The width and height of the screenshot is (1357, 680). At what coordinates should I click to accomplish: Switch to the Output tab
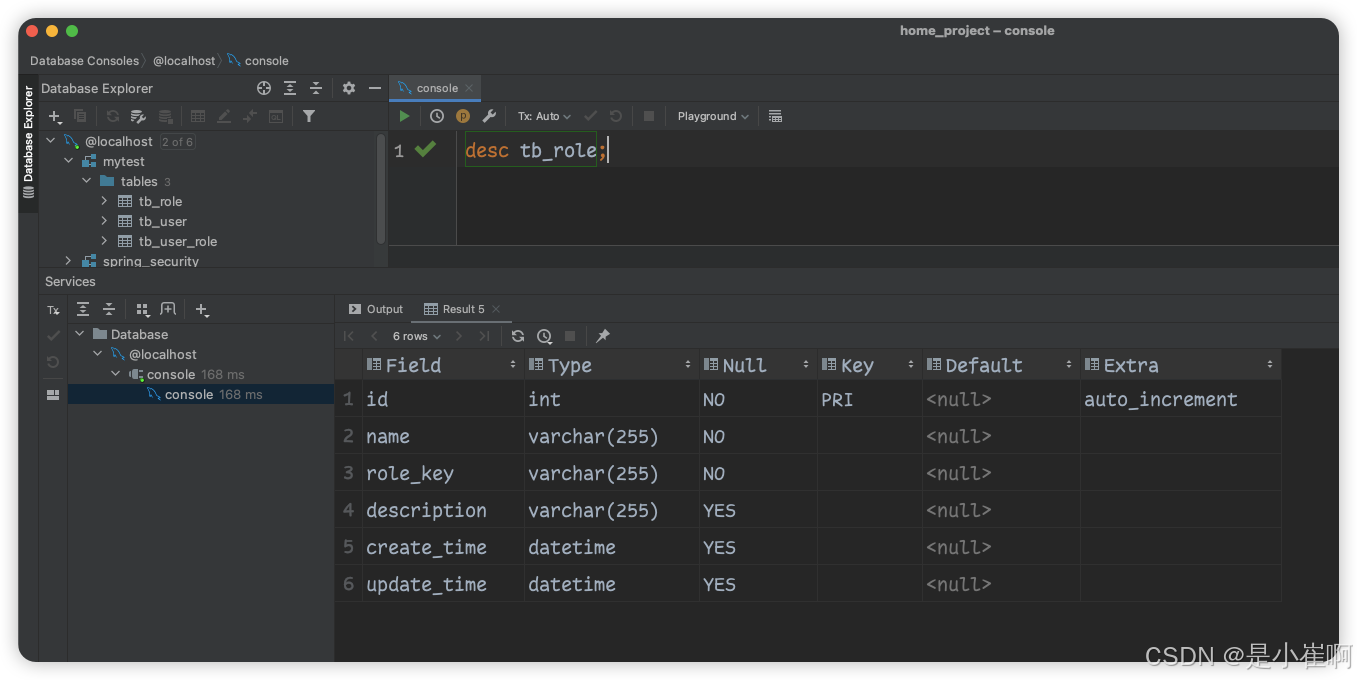376,309
